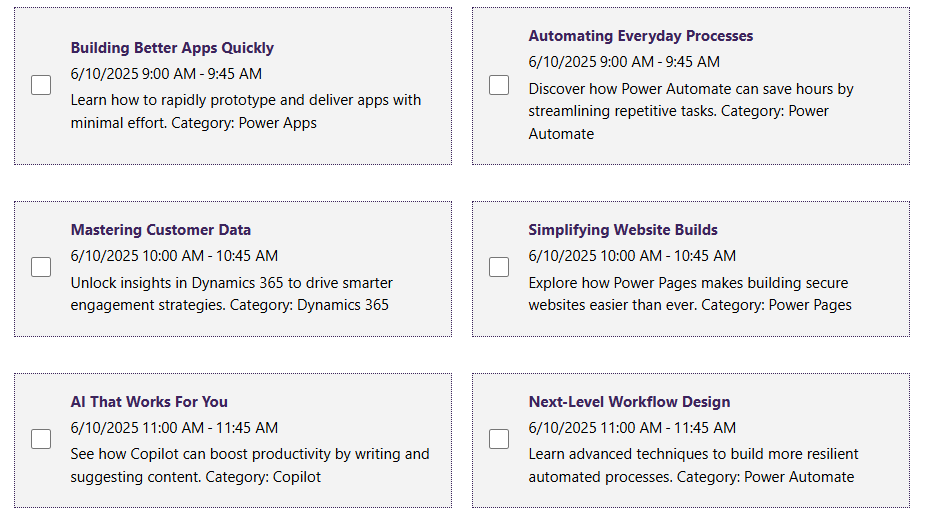Select the Automating Everyday Processes session checkbox
Image resolution: width=925 pixels, height=522 pixels.
[x=499, y=85]
